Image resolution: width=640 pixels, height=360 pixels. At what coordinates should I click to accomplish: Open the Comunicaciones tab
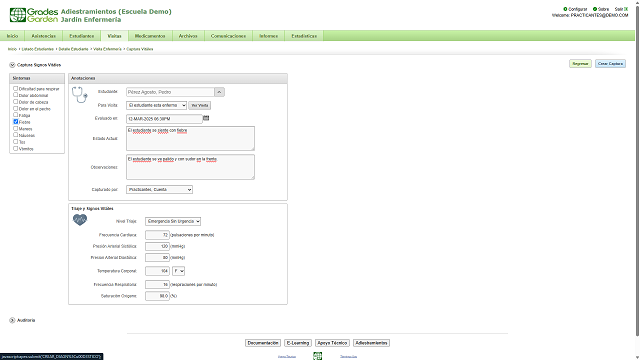[x=228, y=36]
